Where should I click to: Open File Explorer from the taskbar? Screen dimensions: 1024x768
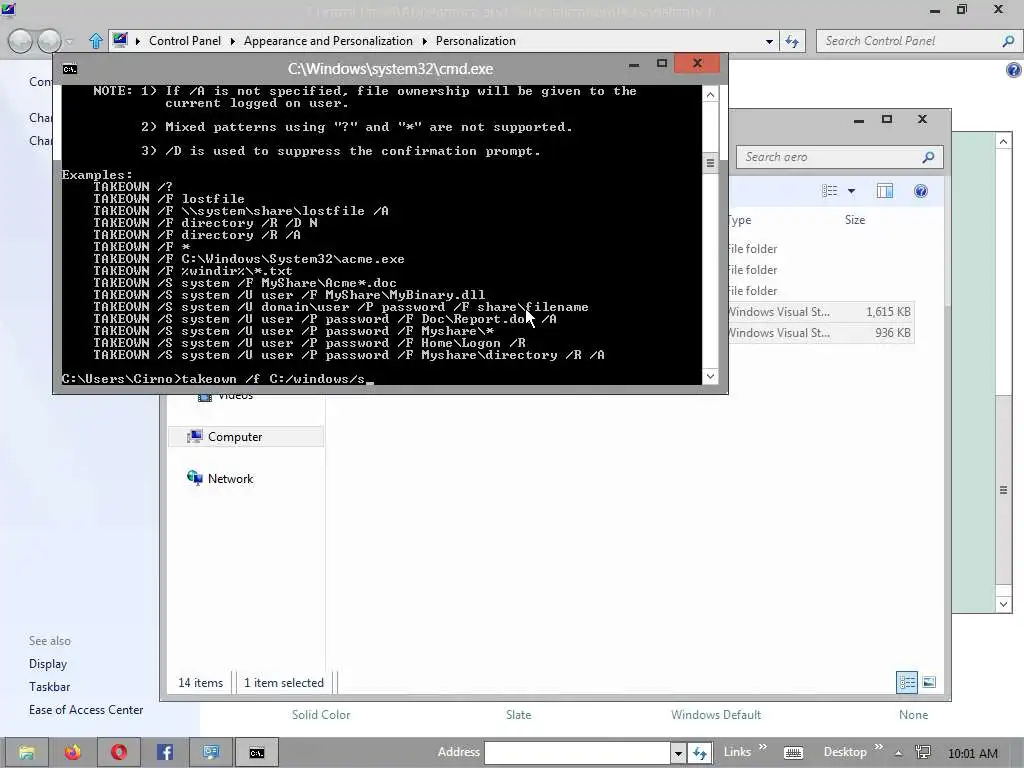(x=27, y=752)
